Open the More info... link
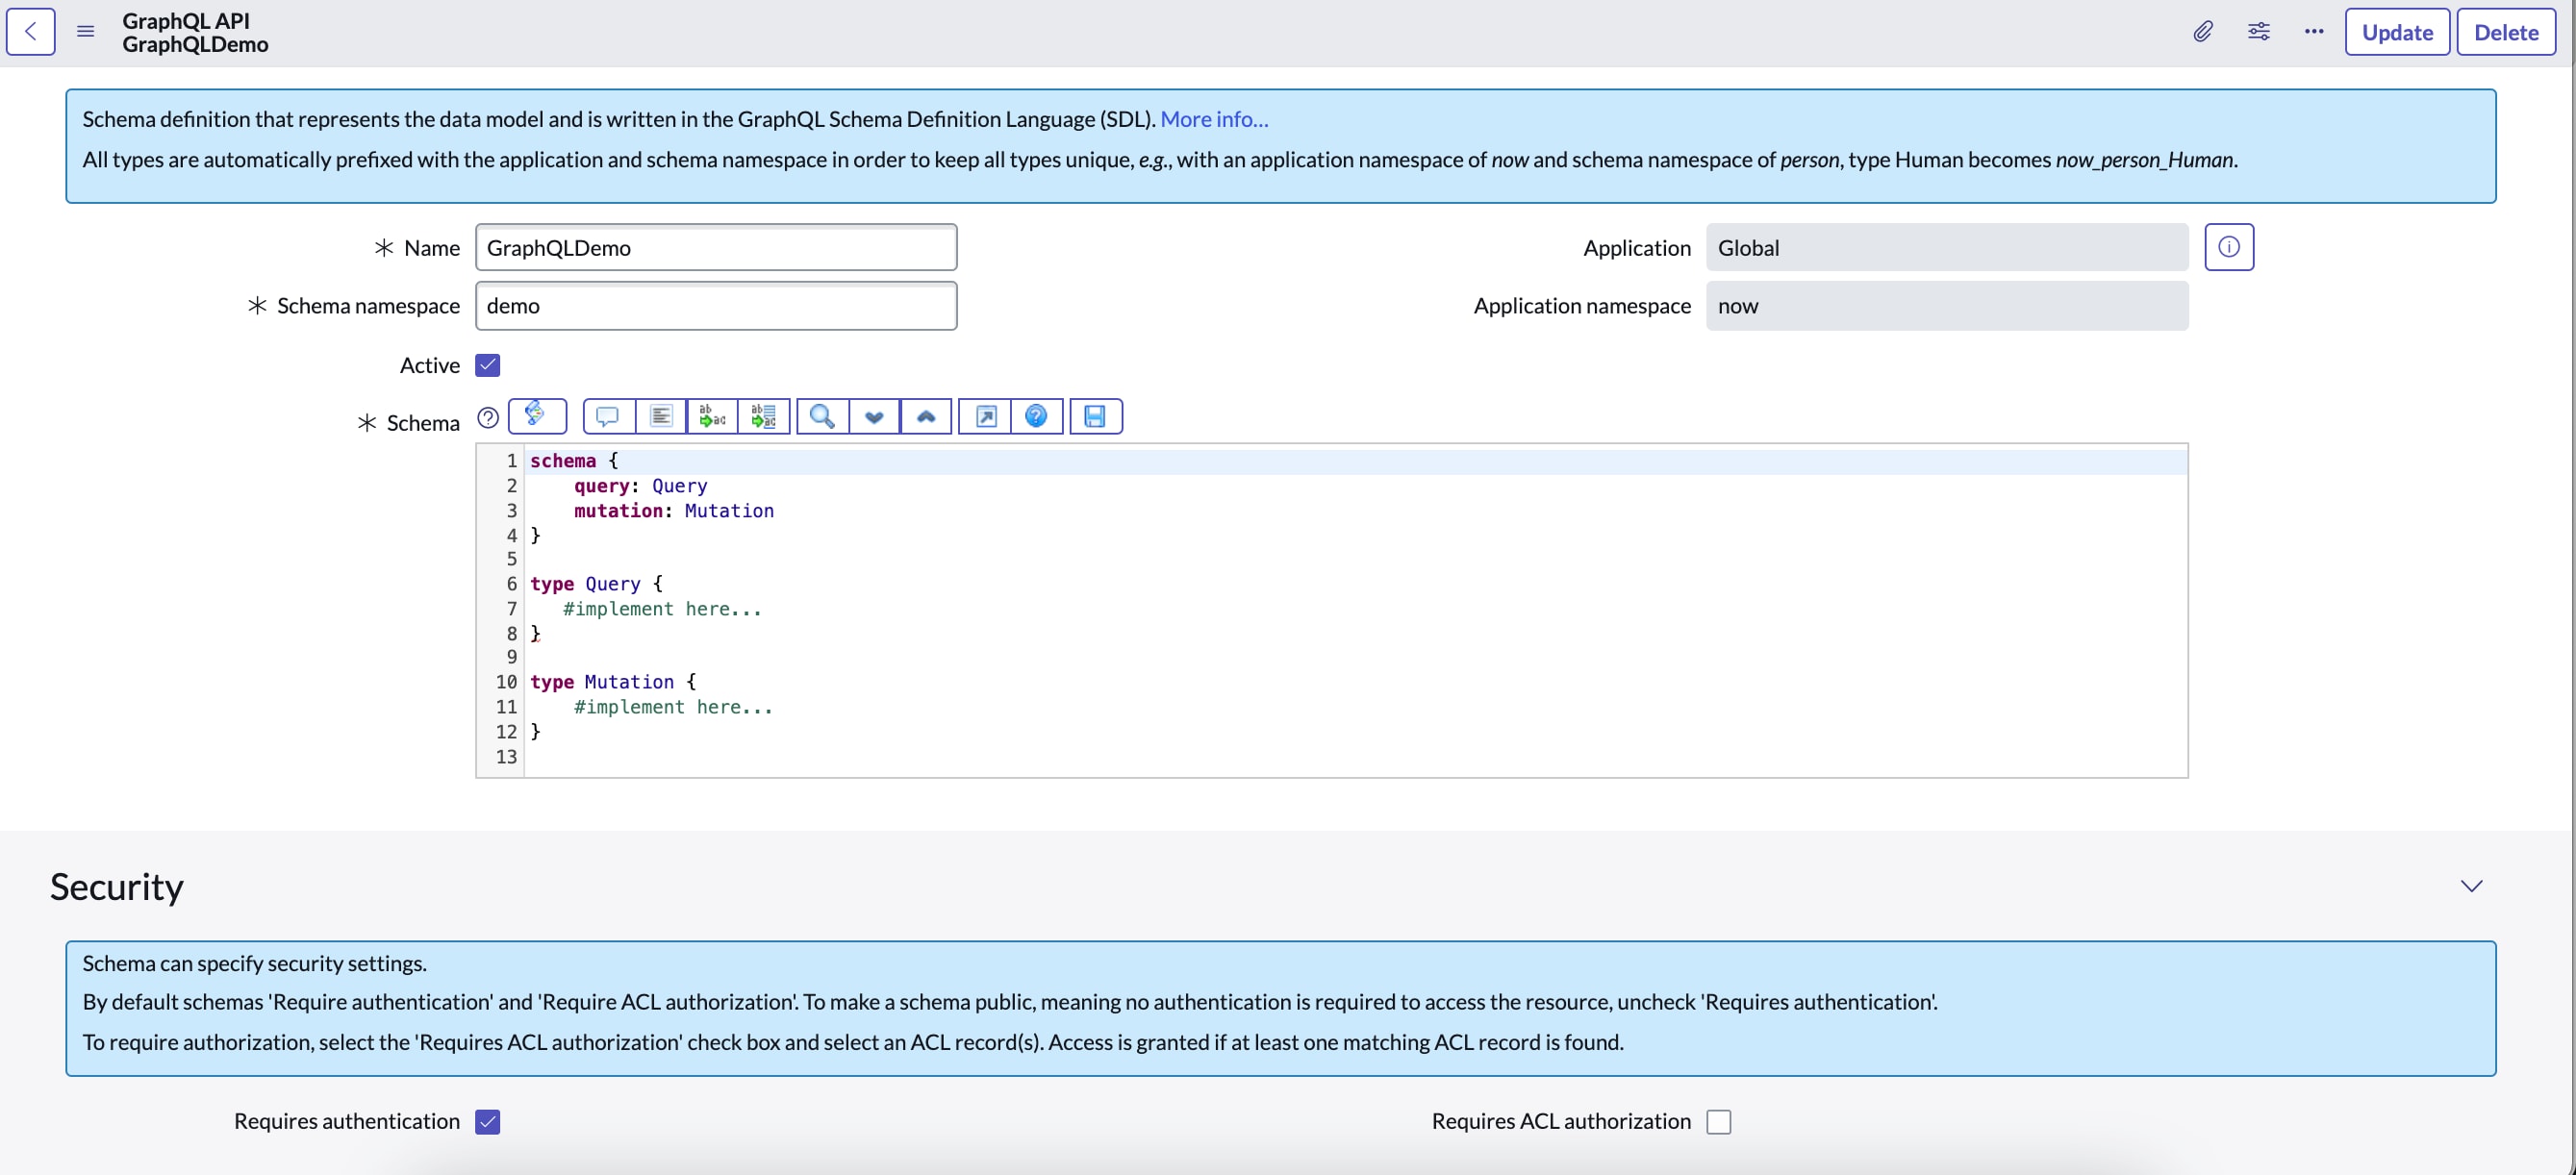 1213,119
